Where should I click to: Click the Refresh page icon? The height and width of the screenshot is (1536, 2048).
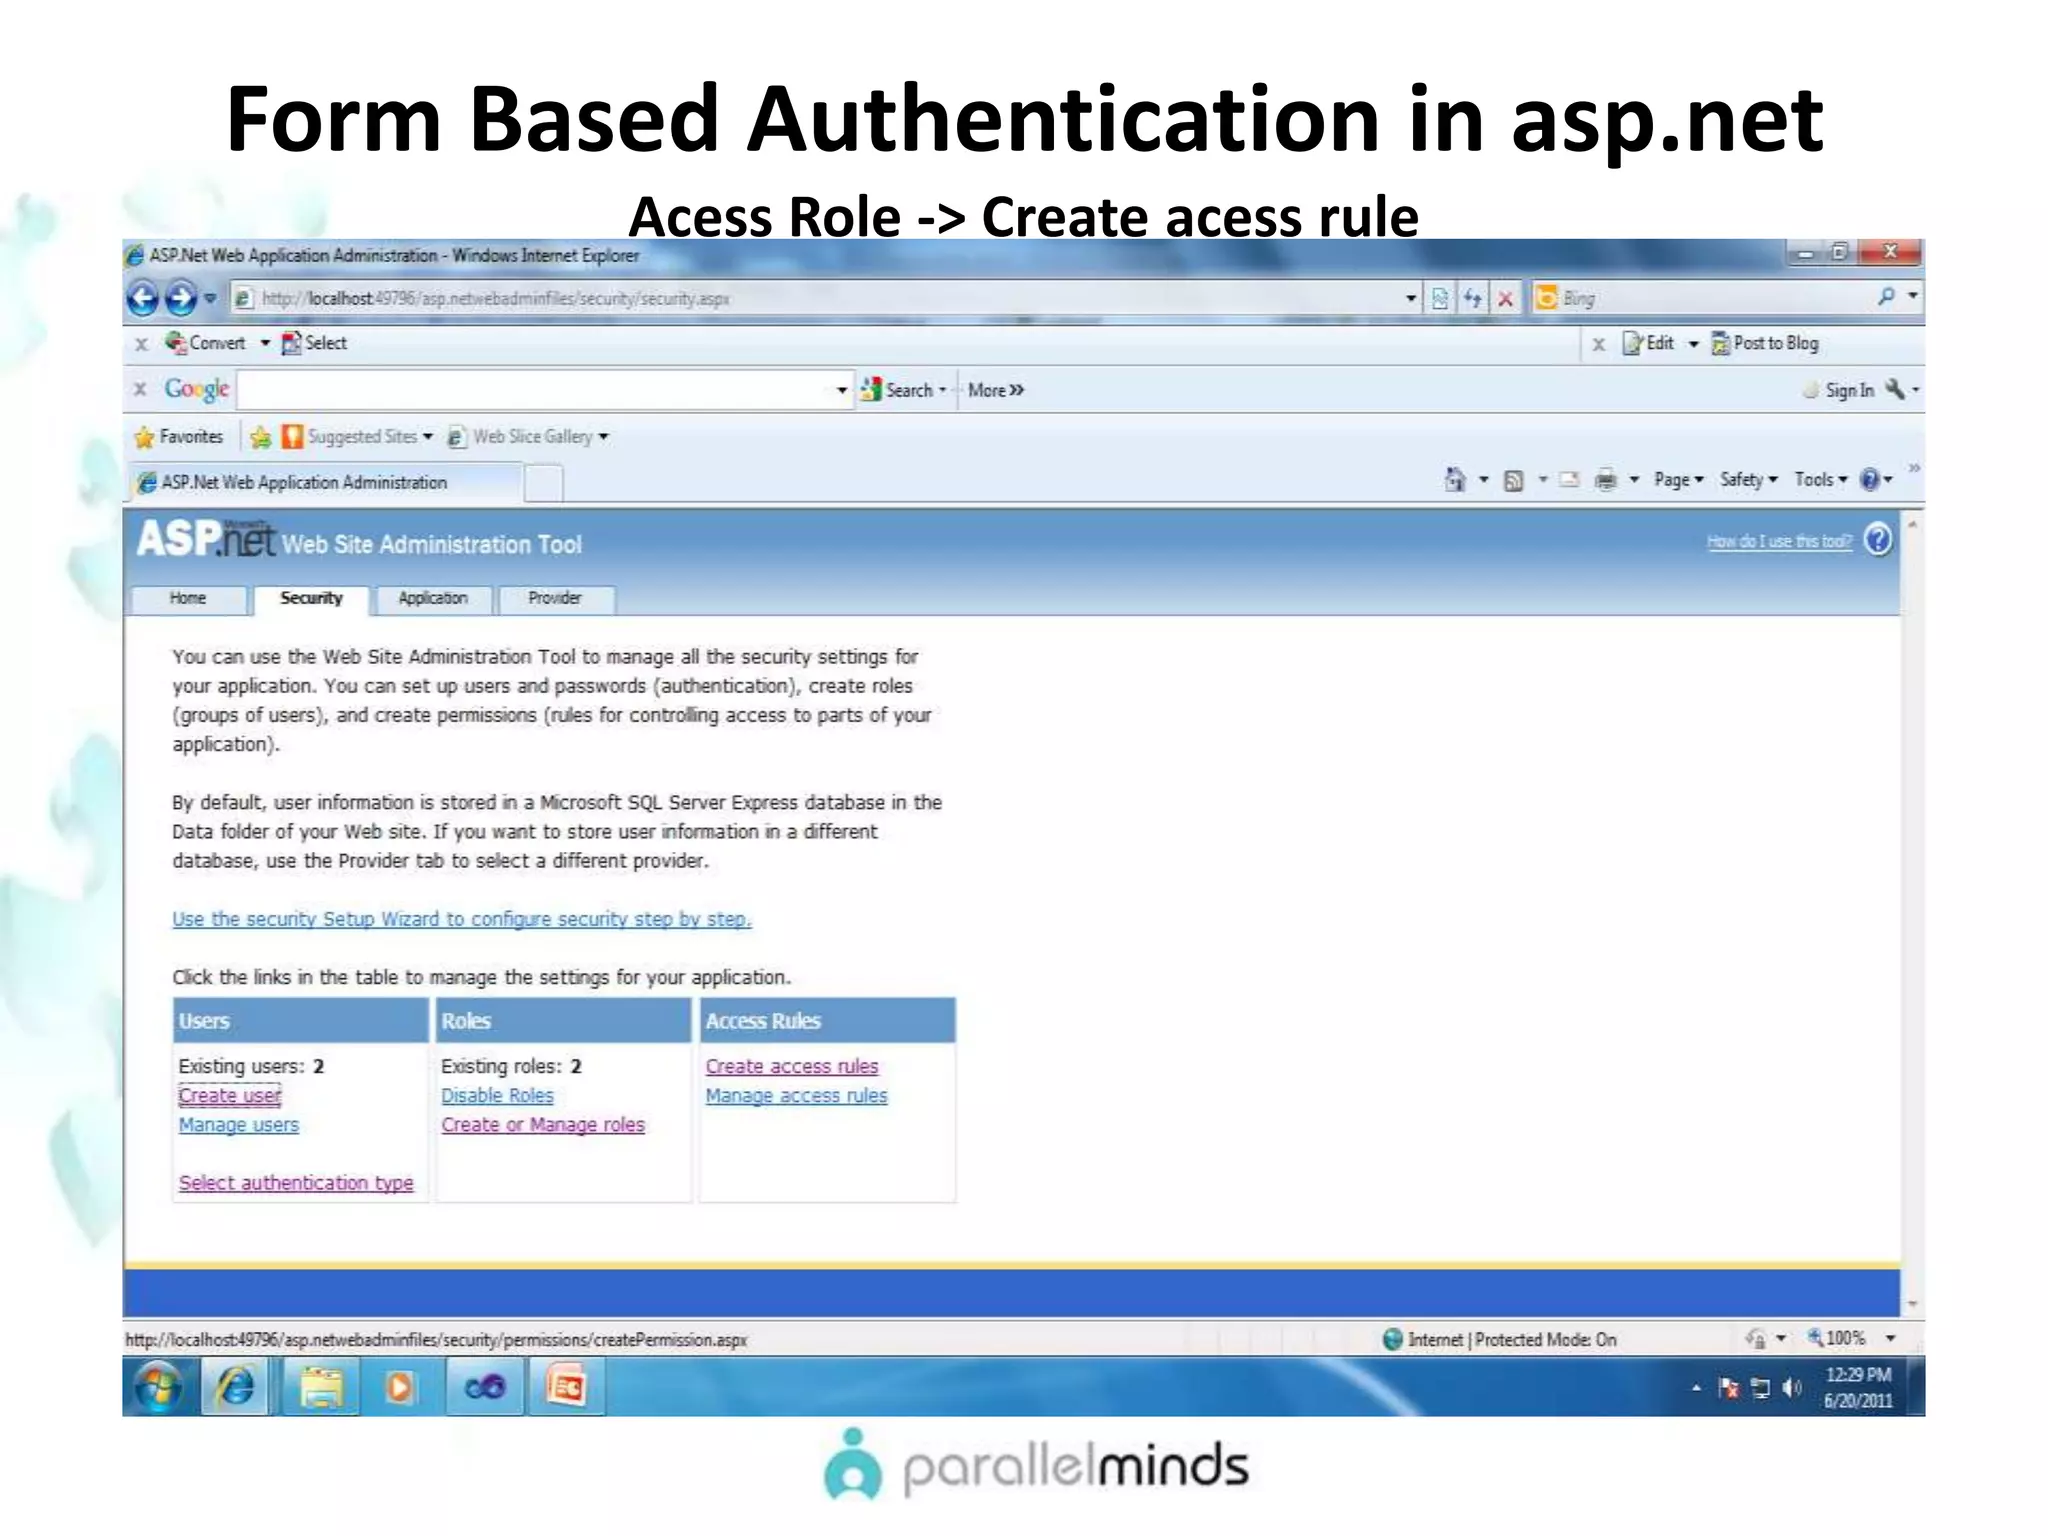(x=1472, y=298)
